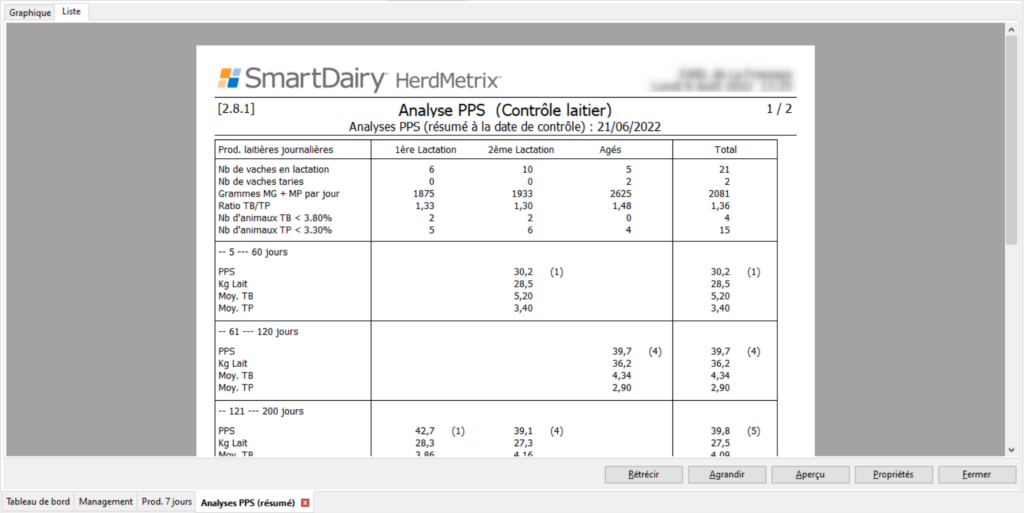Screen dimensions: 1024x513
Task: Switch to the Management tab
Action: (106, 502)
